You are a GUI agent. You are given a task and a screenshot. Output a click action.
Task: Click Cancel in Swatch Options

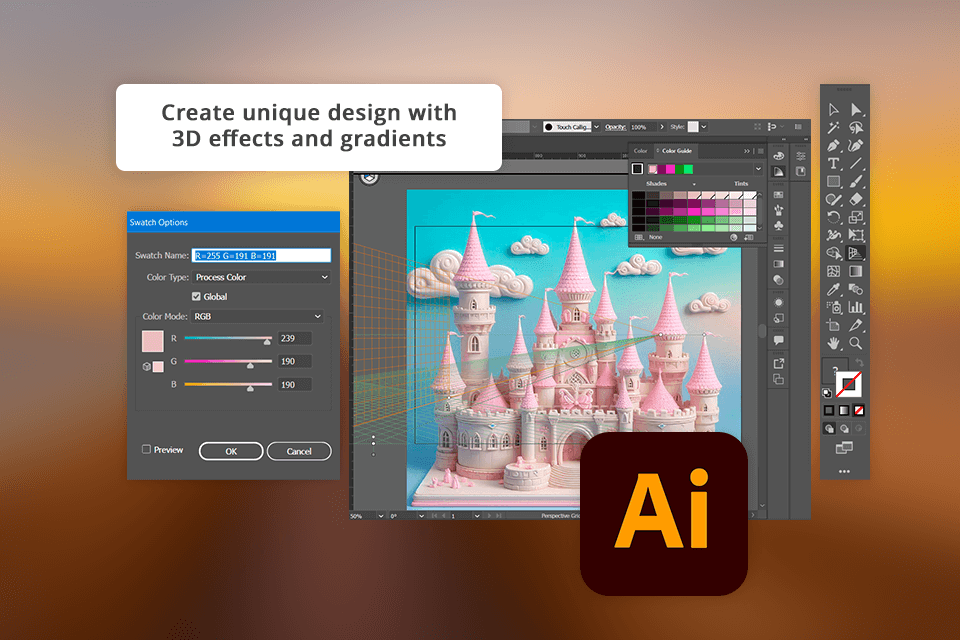point(299,451)
